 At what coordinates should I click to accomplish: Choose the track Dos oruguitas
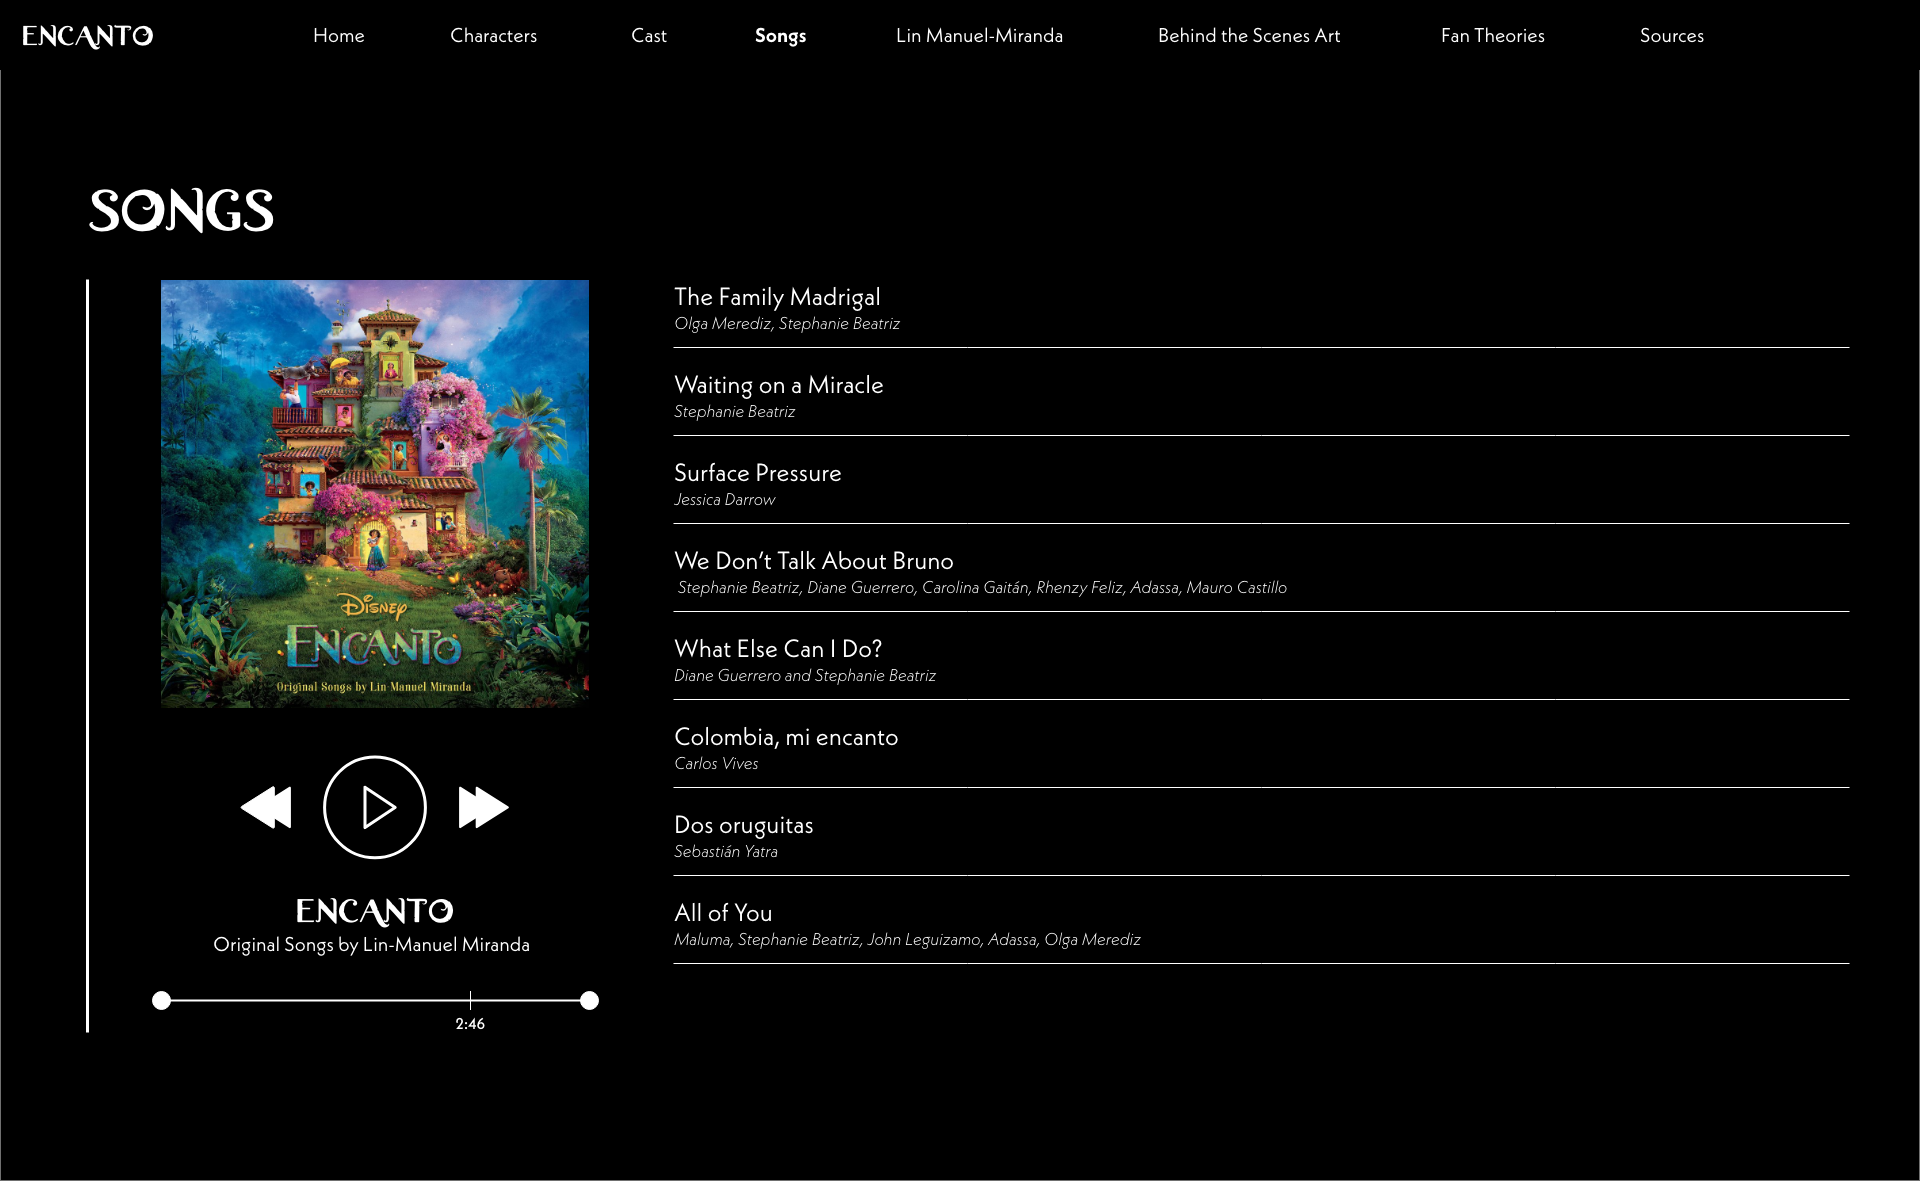(x=743, y=825)
